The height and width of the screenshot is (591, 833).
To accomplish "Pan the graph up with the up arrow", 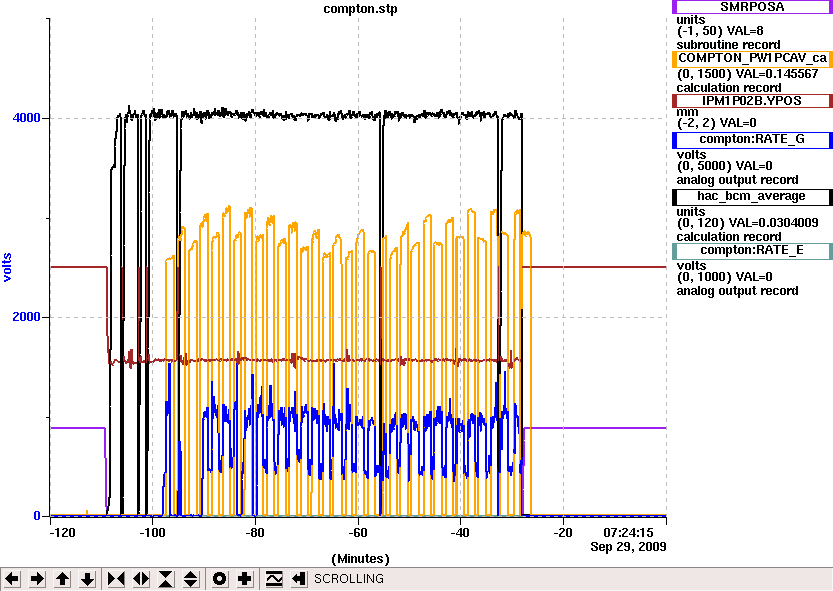I will [63, 579].
